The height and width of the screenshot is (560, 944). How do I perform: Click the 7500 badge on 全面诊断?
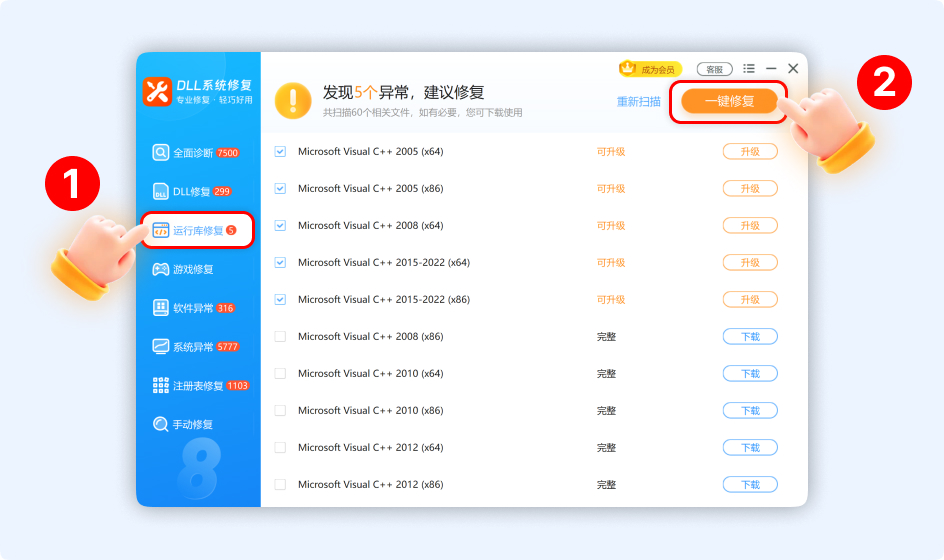(228, 153)
